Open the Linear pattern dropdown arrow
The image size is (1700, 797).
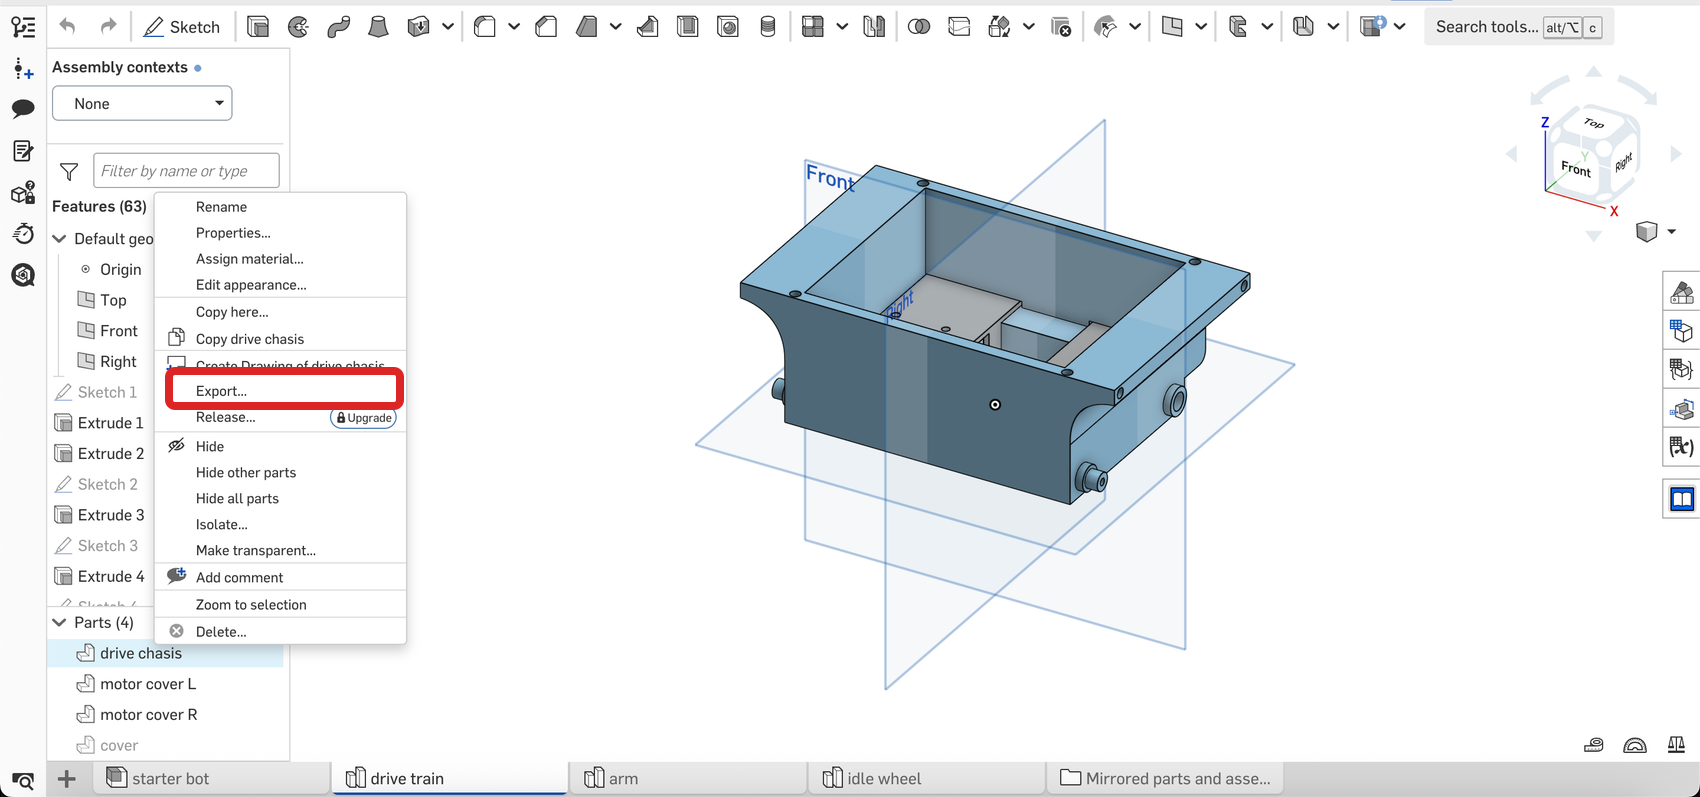pyautogui.click(x=842, y=27)
